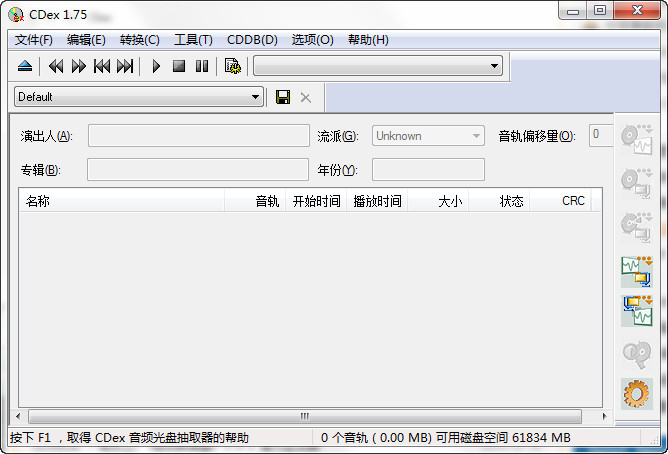Jump to next track button
Image resolution: width=668 pixels, height=454 pixels.
click(x=125, y=66)
